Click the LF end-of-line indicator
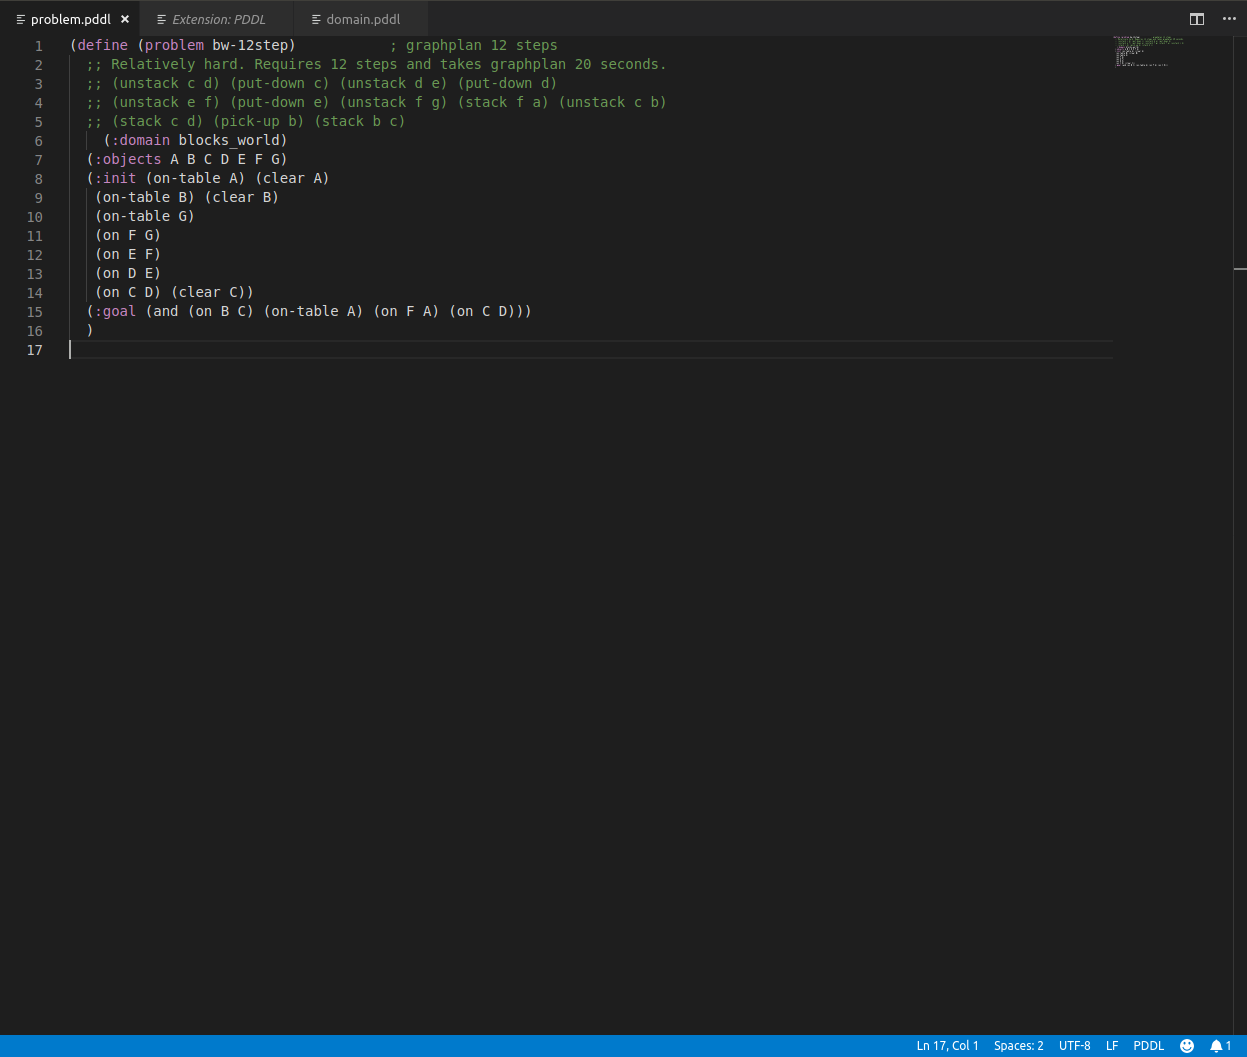The image size is (1247, 1057). point(1112,1045)
